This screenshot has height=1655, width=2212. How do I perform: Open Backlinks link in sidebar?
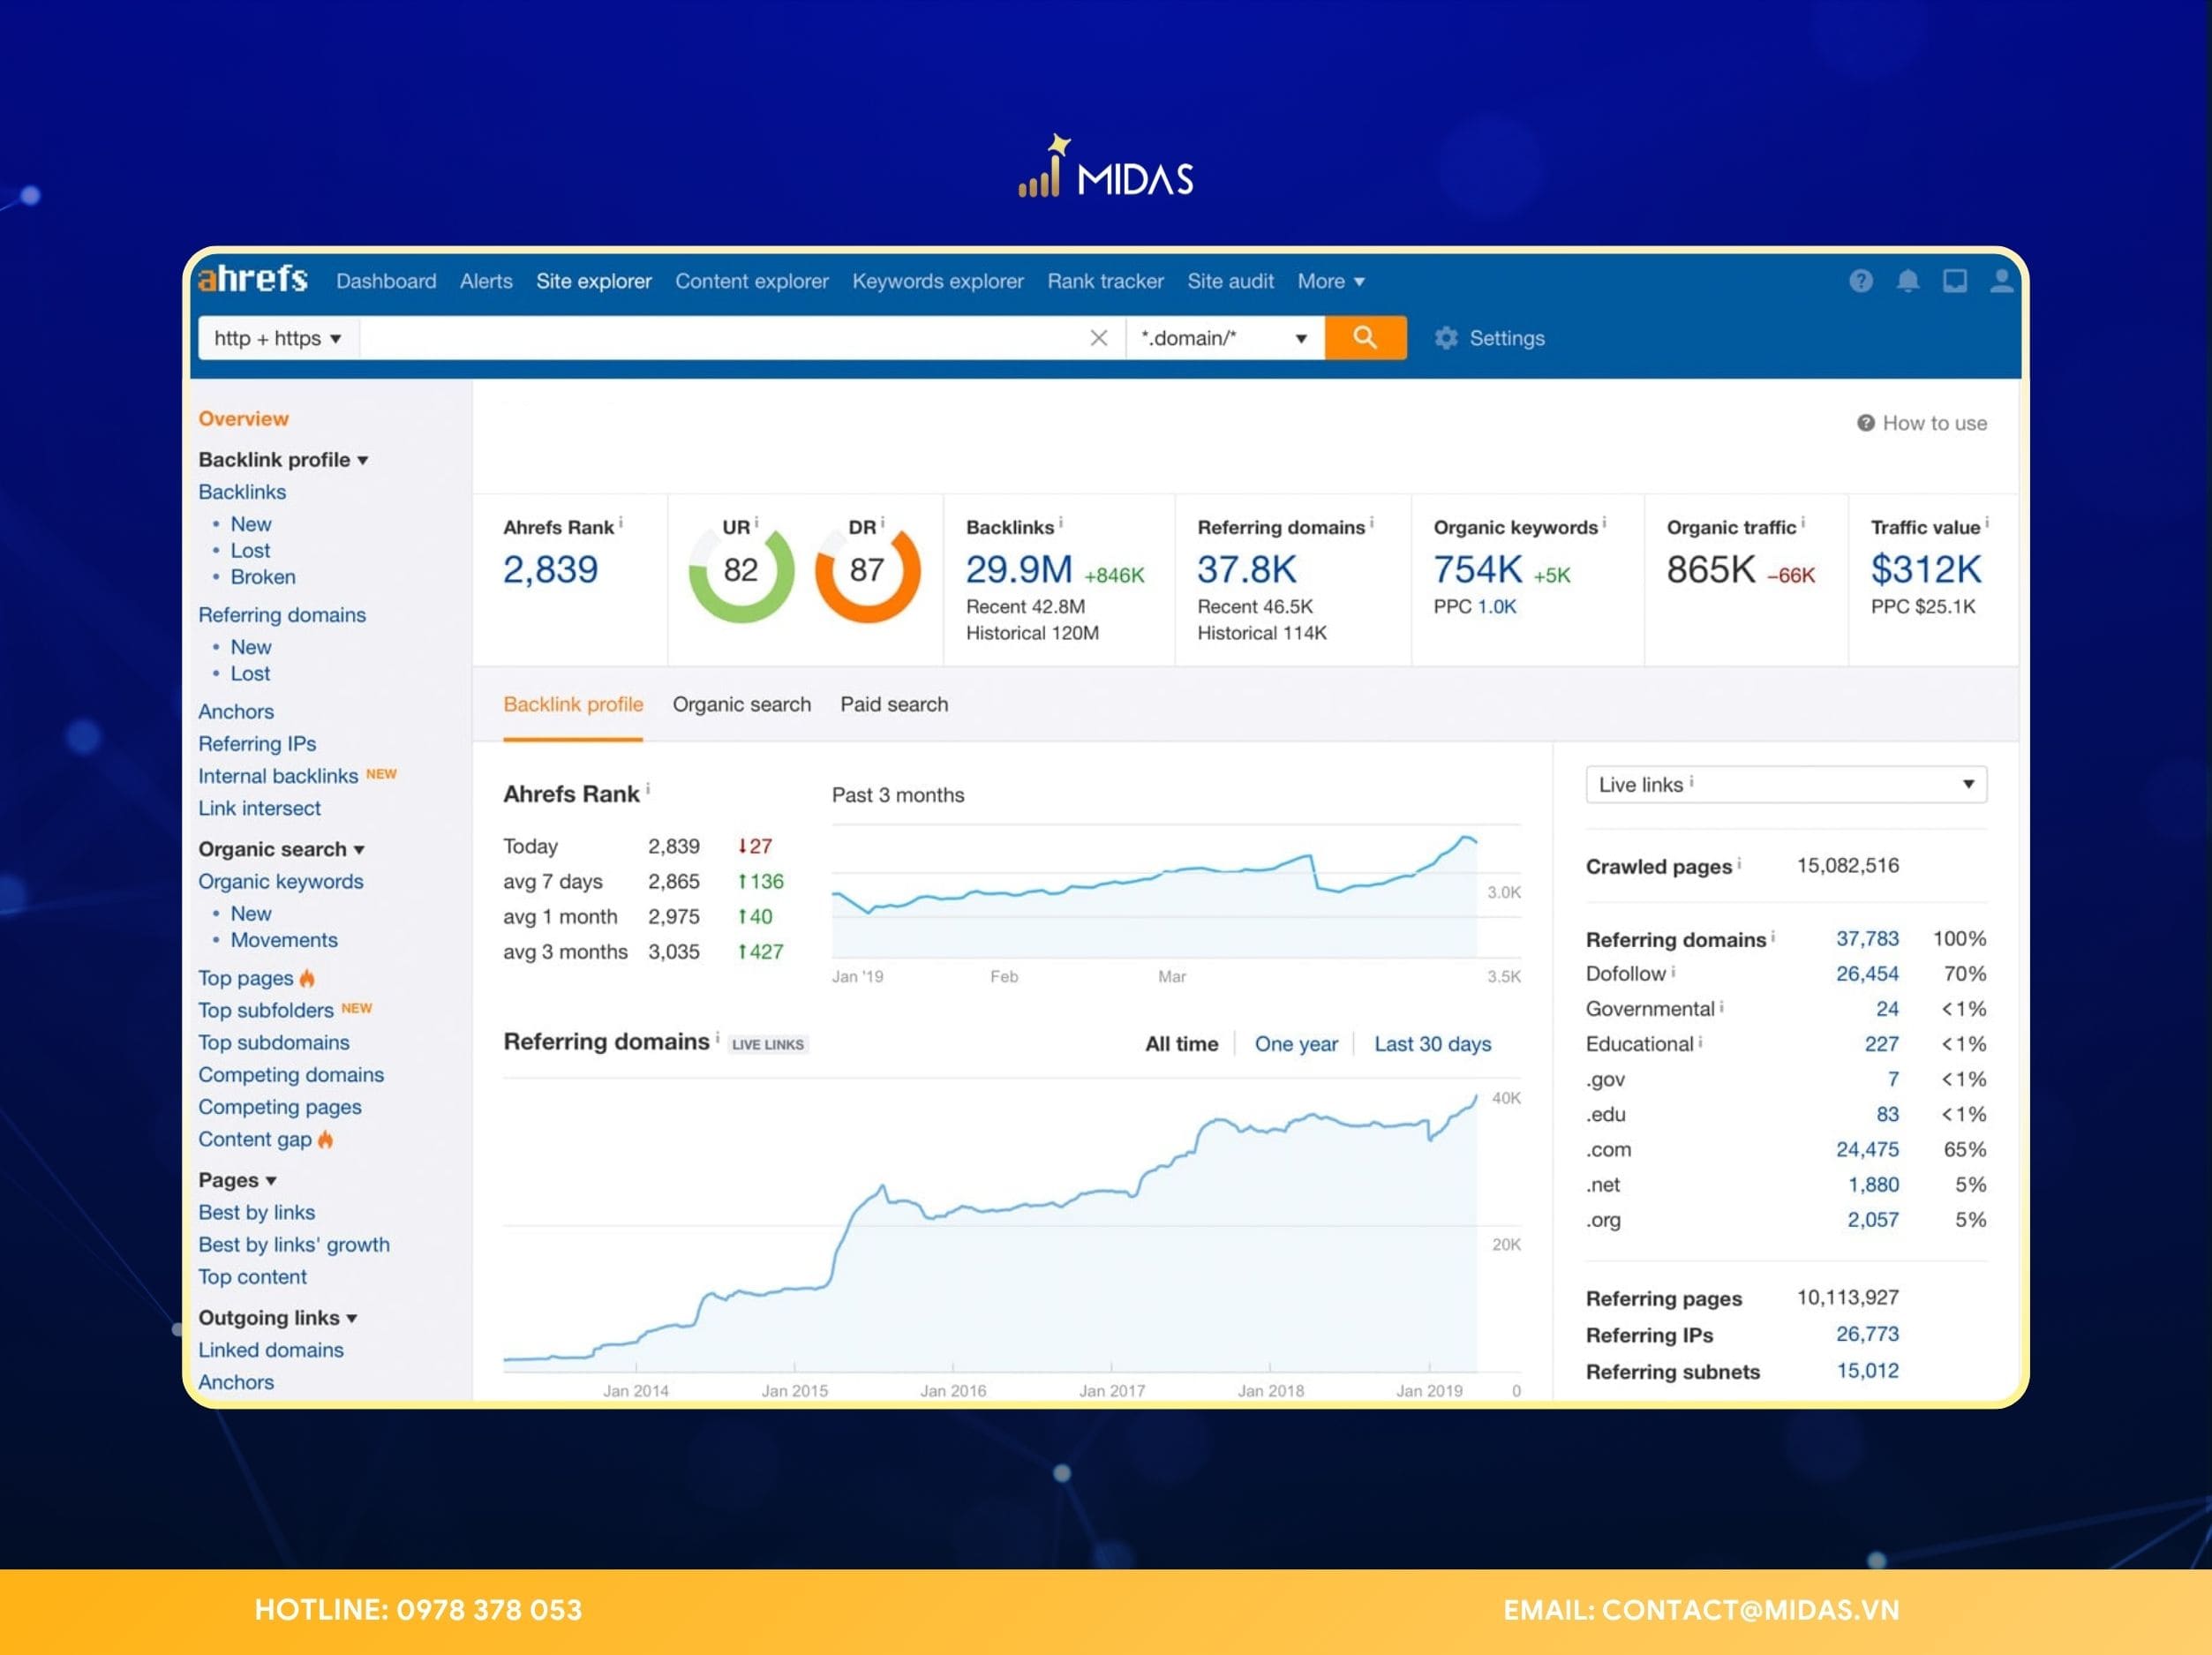pyautogui.click(x=242, y=492)
